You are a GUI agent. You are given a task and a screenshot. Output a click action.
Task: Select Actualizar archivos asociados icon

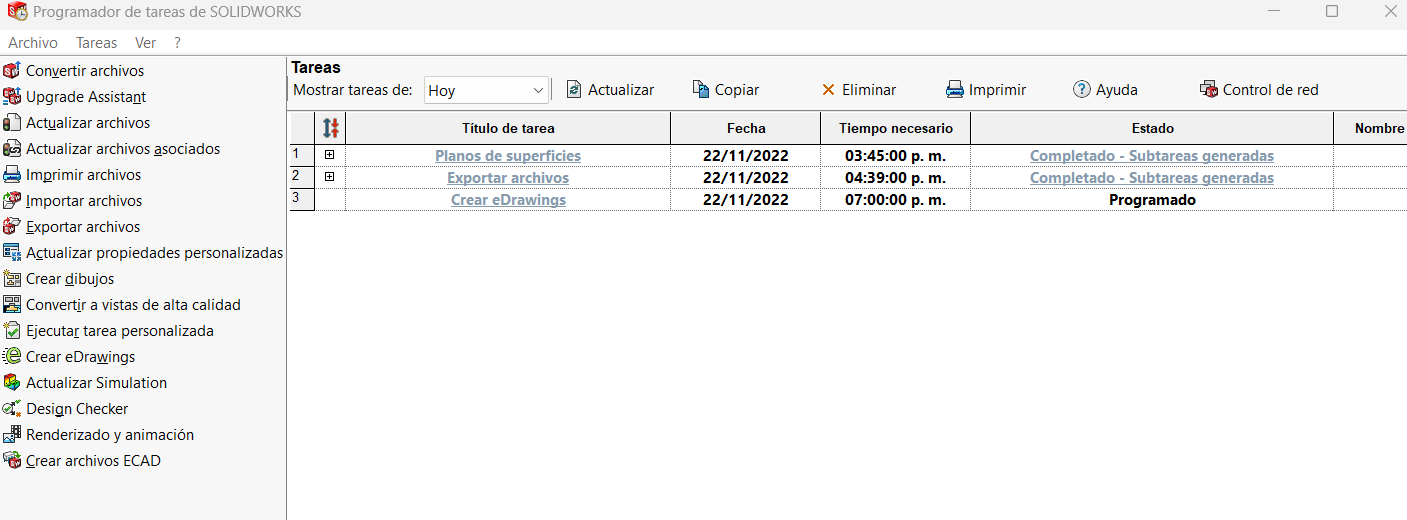click(x=12, y=149)
